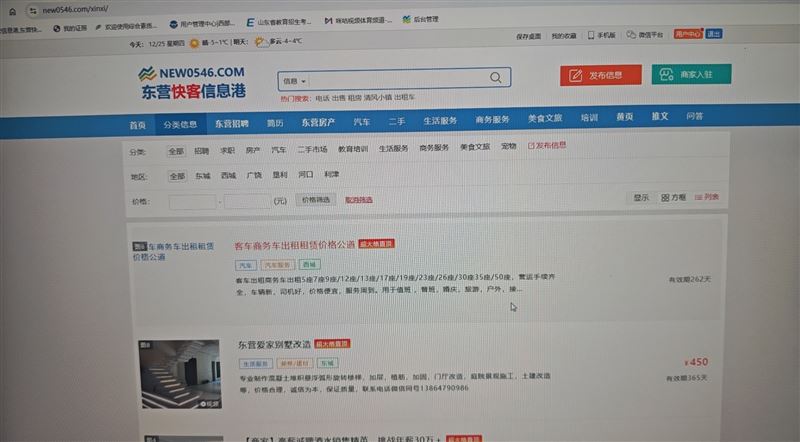The width and height of the screenshot is (800, 442).
Task: Expand the 显示 display options
Action: (x=641, y=197)
